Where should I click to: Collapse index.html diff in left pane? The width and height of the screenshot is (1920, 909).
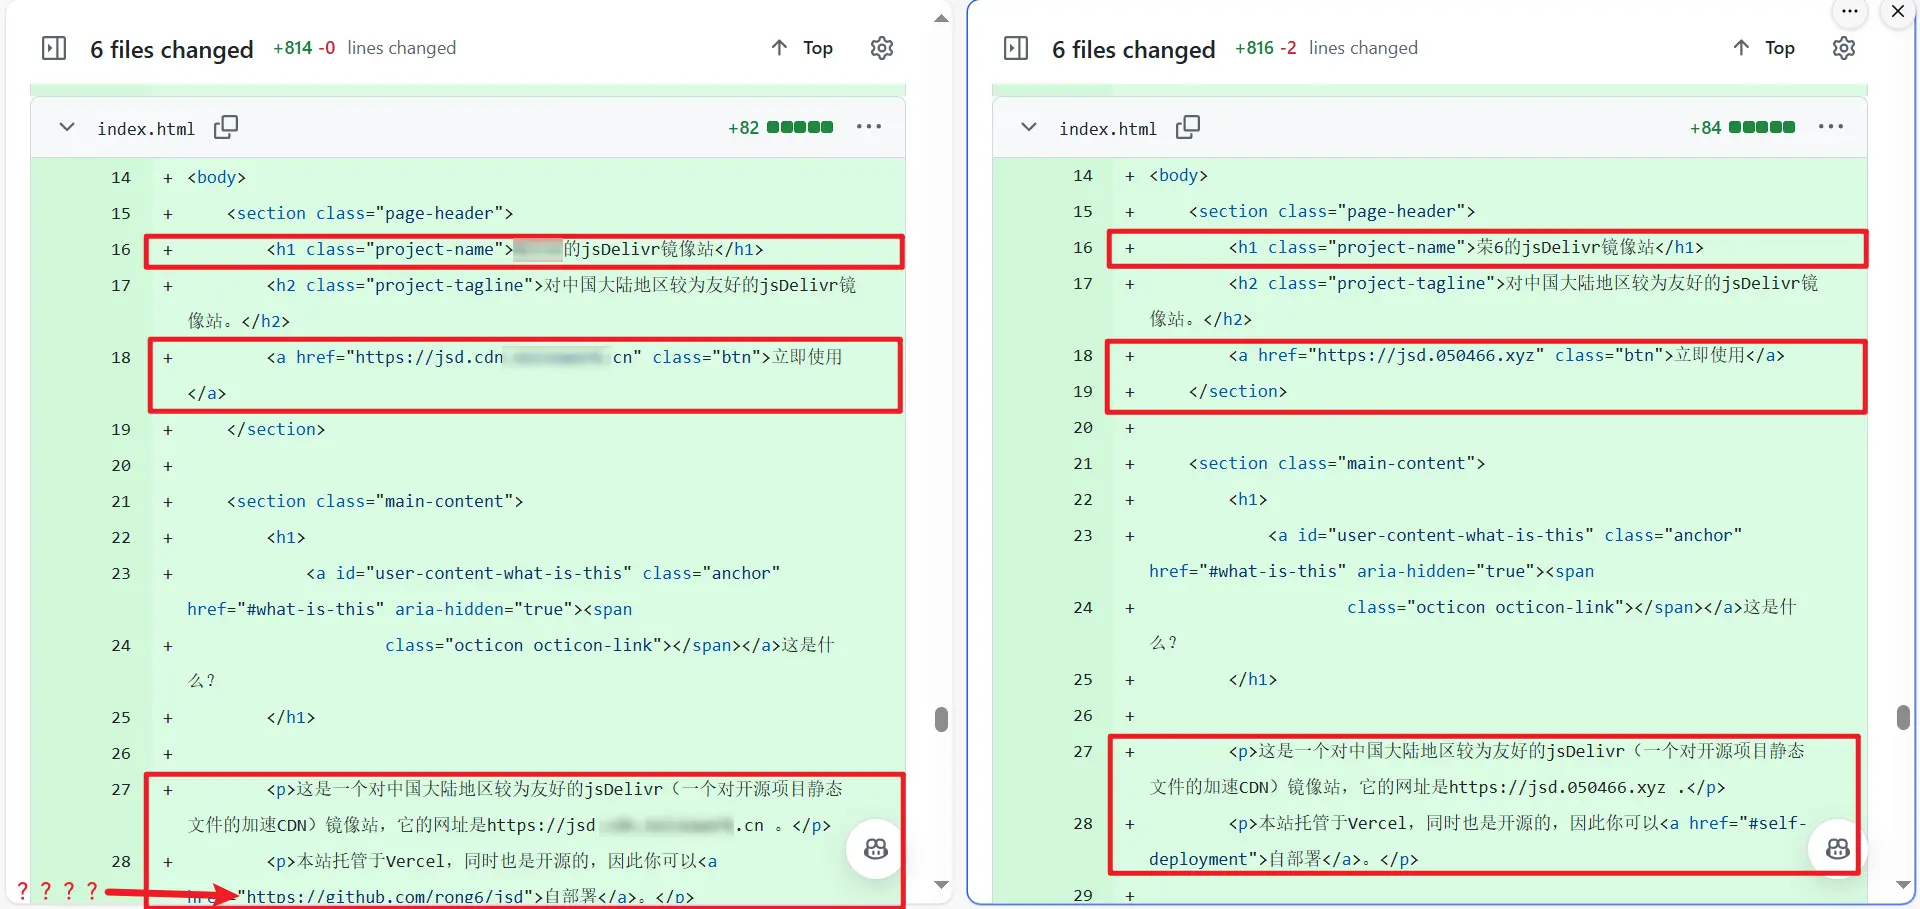pos(67,127)
